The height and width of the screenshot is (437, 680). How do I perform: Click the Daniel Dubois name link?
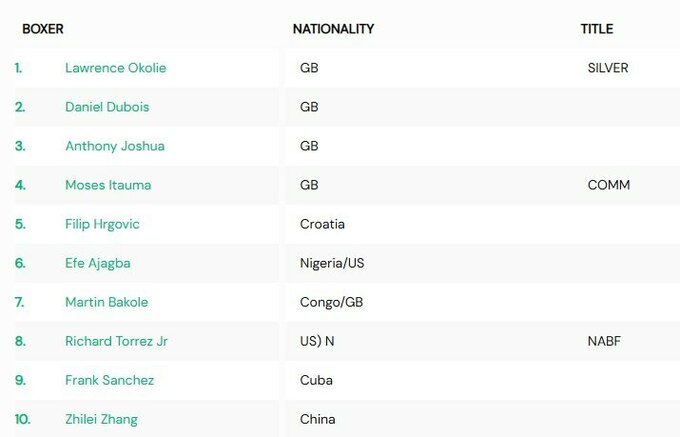[x=107, y=107]
